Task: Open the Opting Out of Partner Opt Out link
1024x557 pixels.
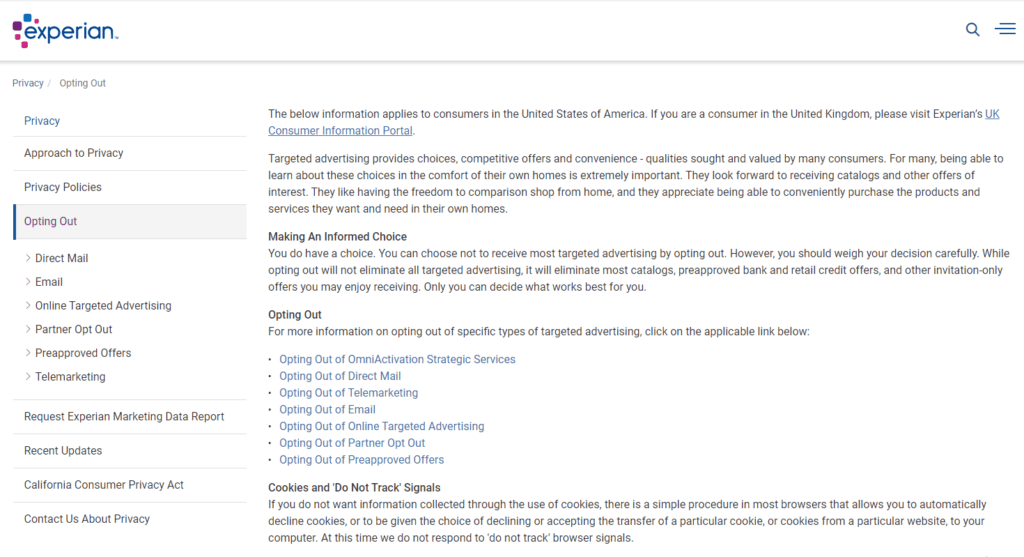Action: [x=352, y=443]
